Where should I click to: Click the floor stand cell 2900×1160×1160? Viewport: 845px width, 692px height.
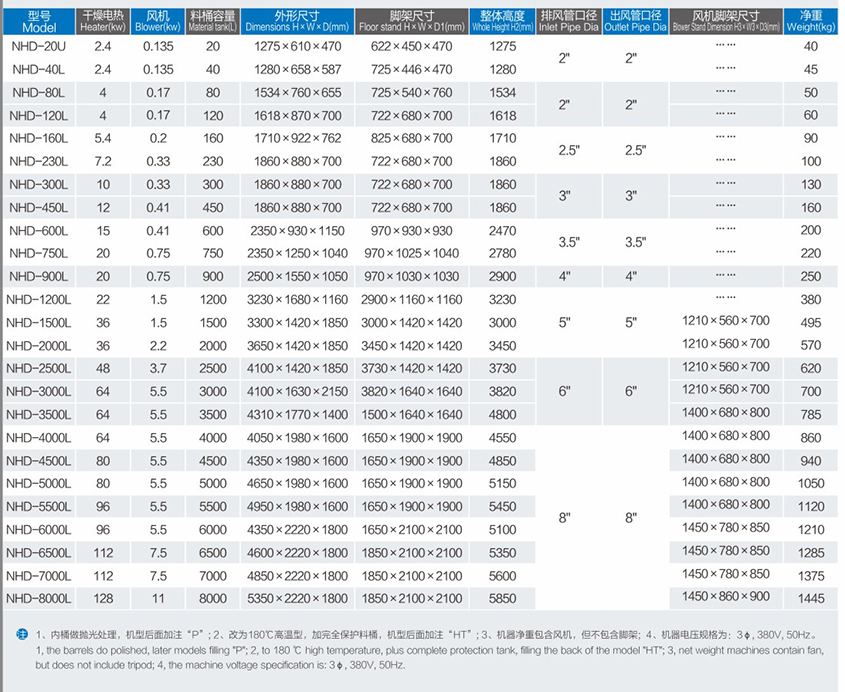(411, 299)
